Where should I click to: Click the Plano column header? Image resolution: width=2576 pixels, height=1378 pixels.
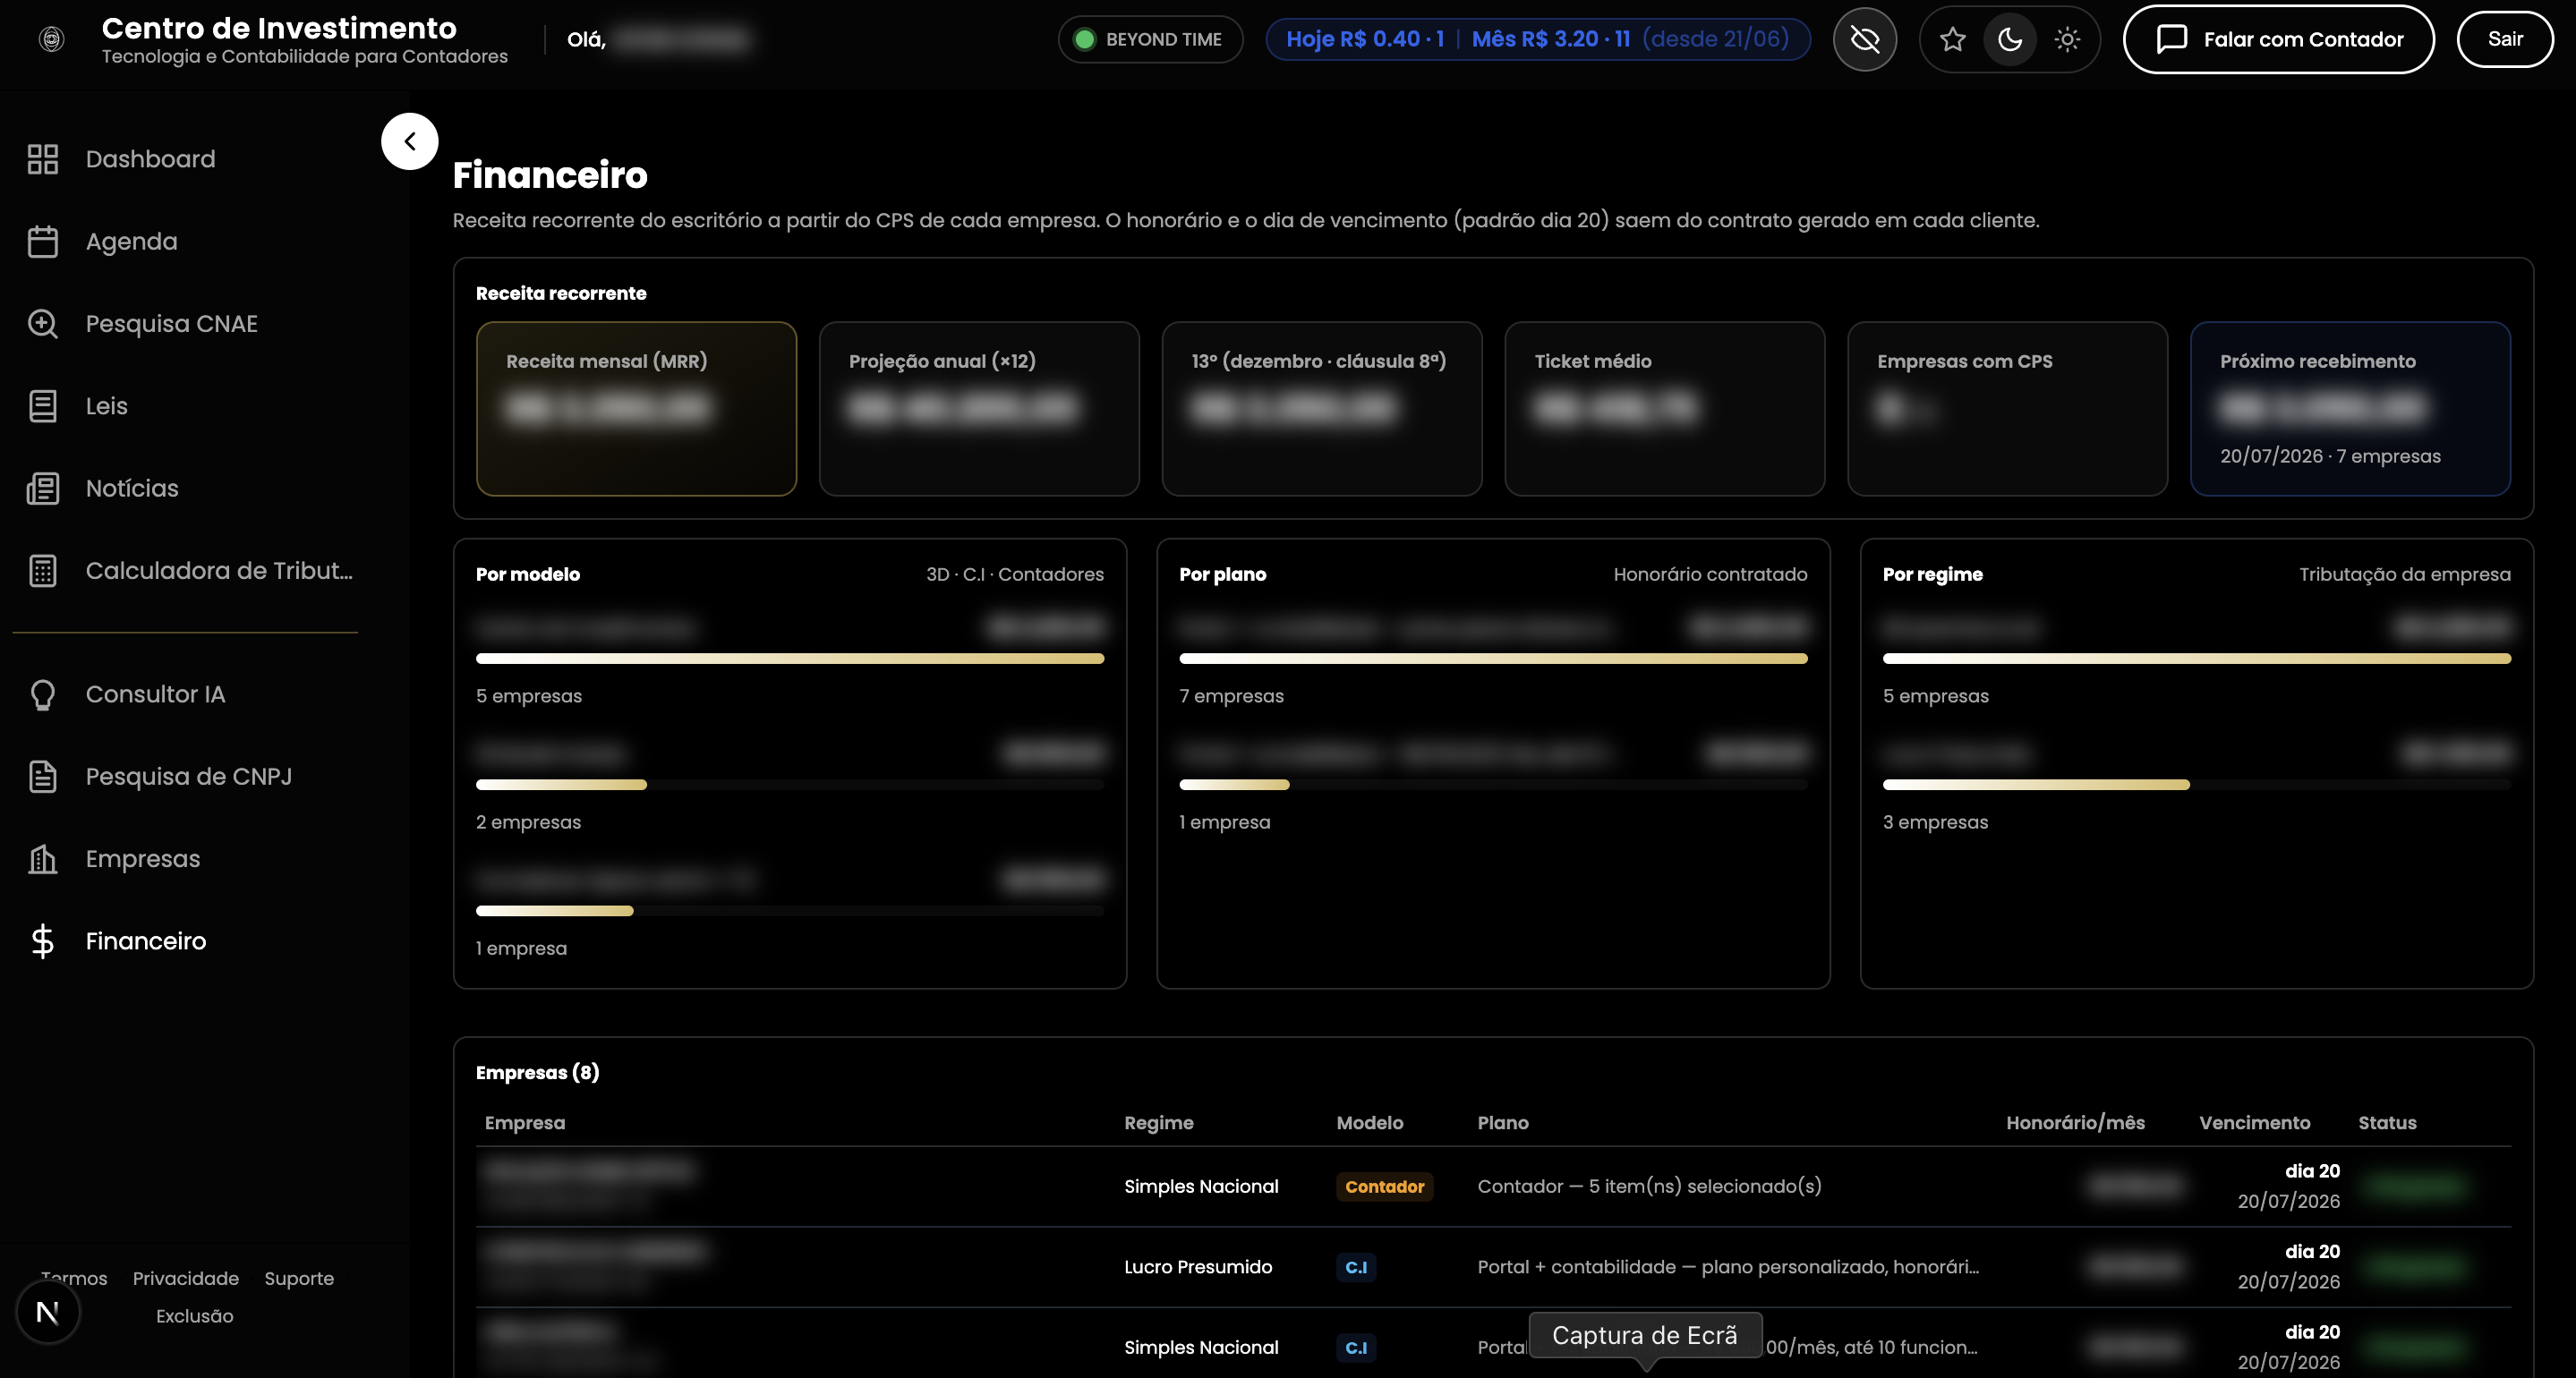coord(1502,1122)
